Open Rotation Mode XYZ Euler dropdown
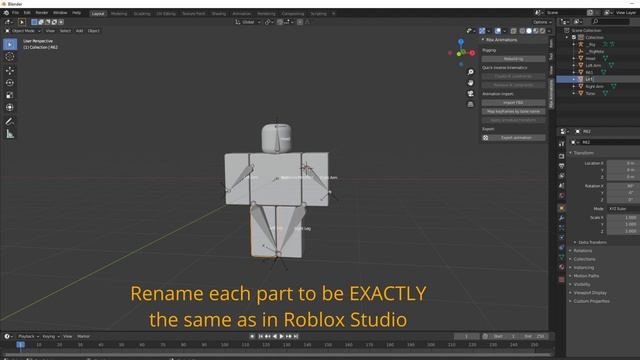Image resolution: width=640 pixels, height=360 pixels. (623, 209)
